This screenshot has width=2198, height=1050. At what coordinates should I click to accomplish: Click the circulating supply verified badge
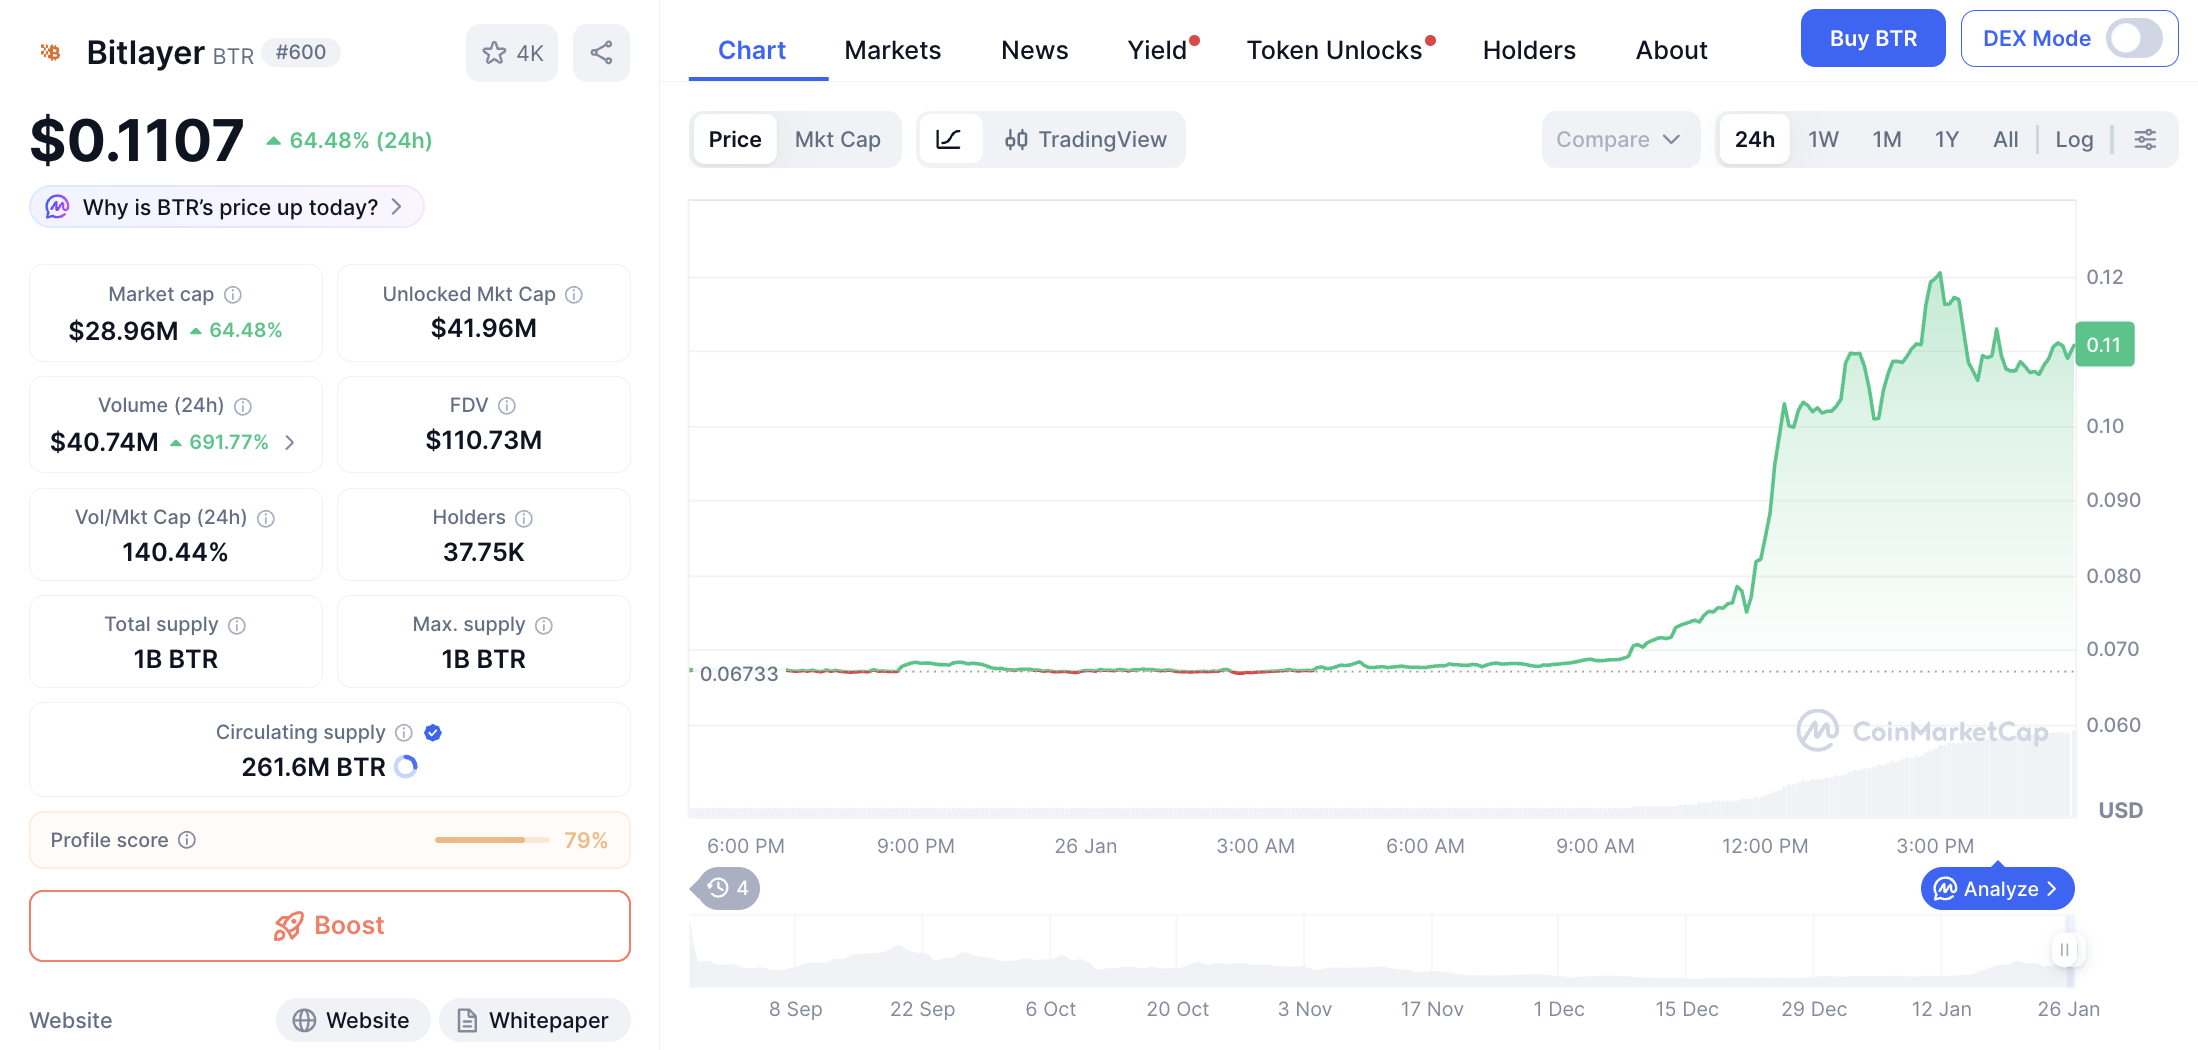(x=433, y=733)
